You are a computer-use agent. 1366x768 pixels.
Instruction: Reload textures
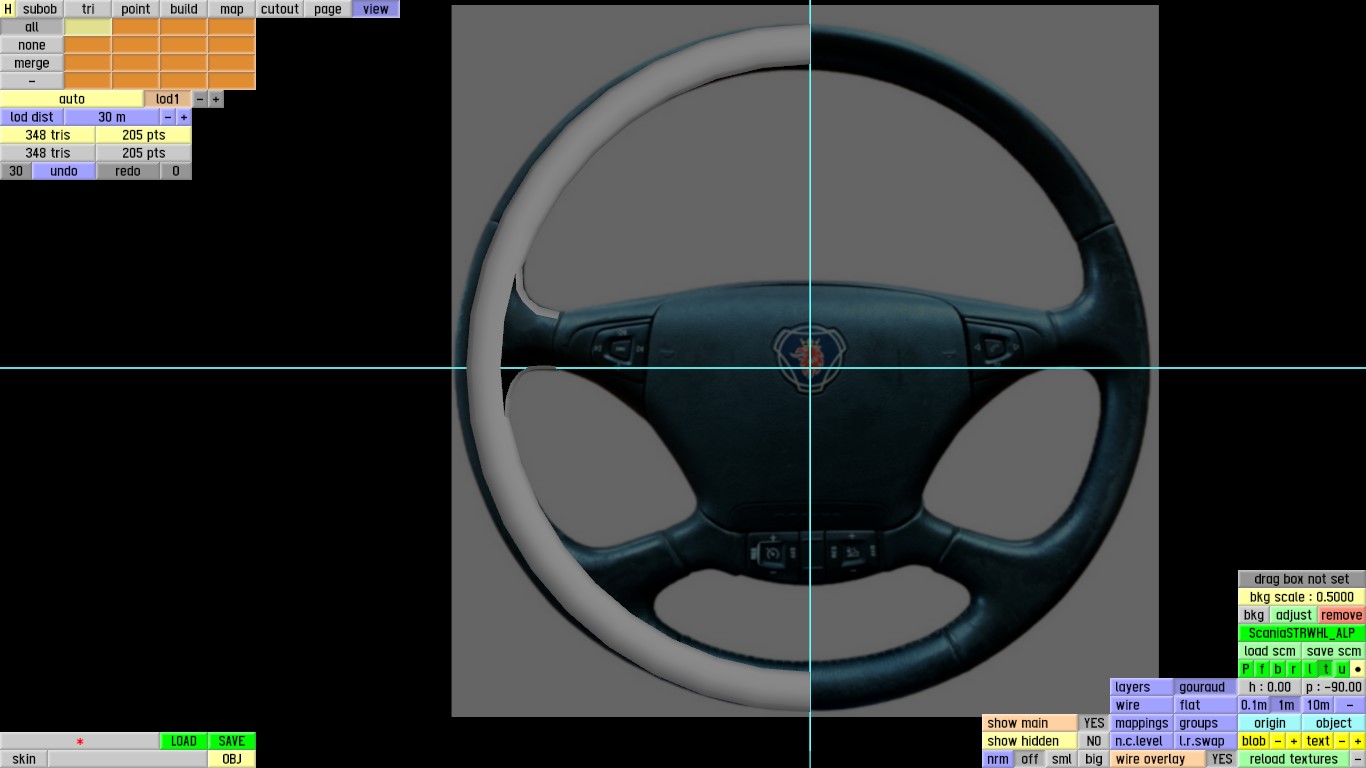click(x=1294, y=759)
